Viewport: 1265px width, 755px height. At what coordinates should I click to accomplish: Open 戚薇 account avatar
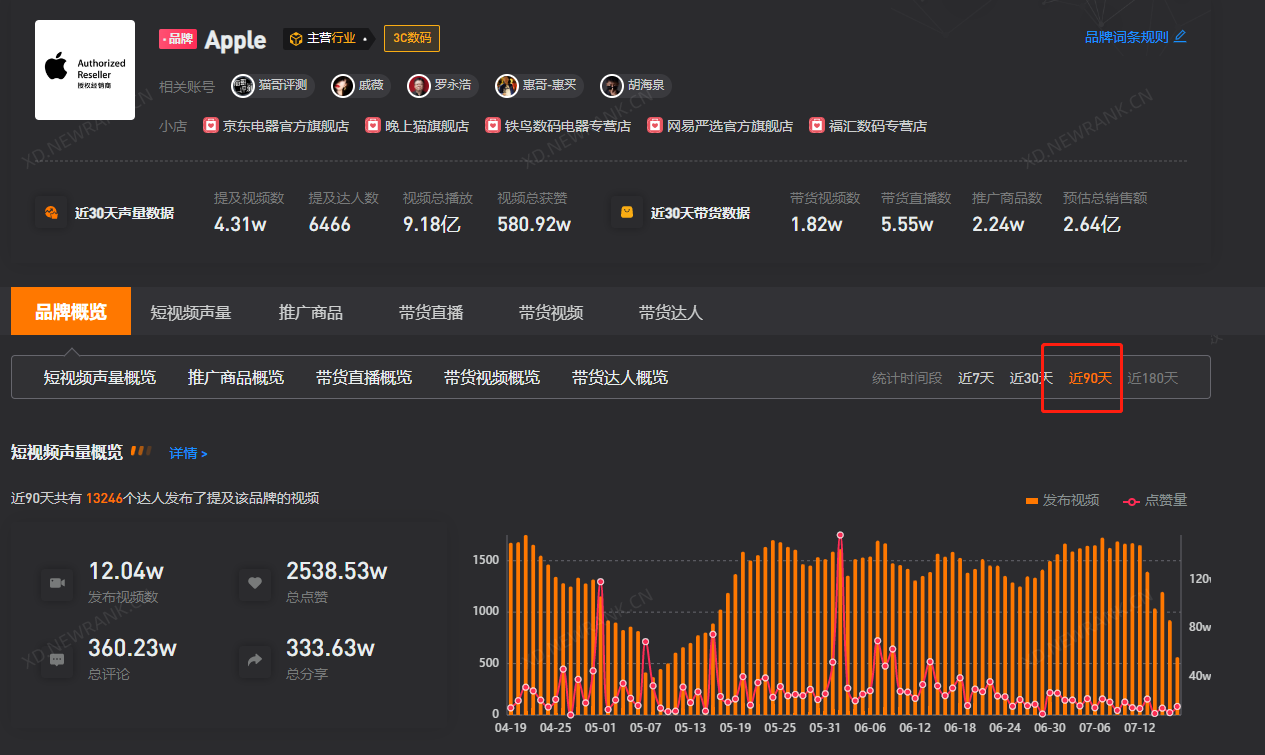(343, 85)
